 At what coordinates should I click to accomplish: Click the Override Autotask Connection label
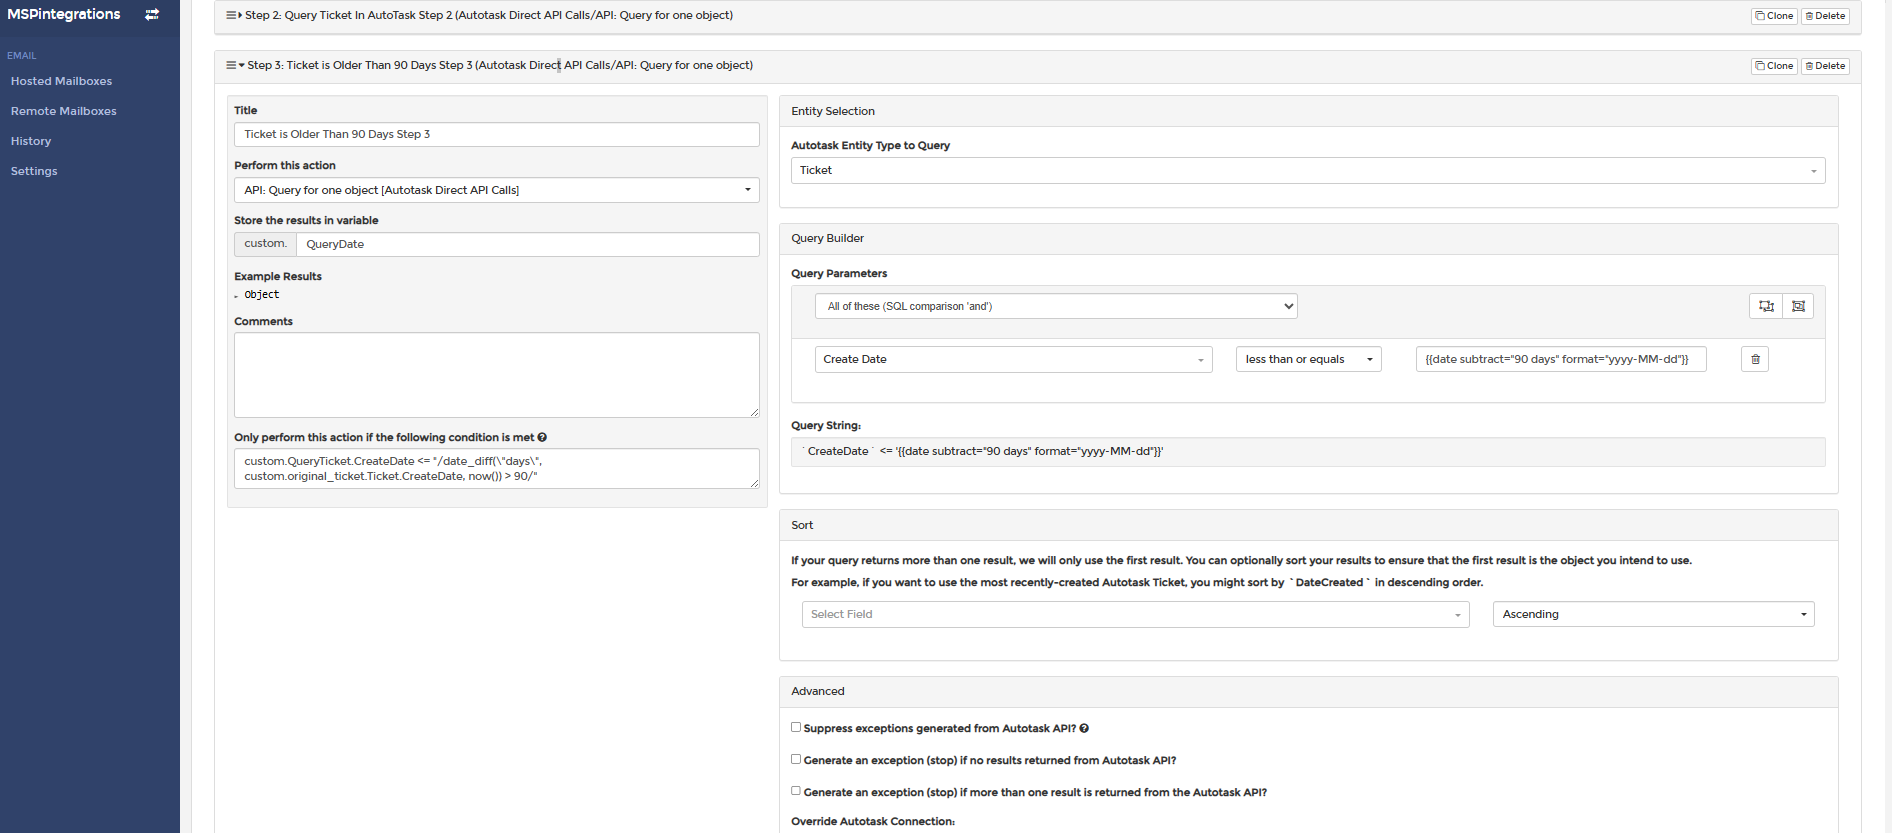click(x=873, y=821)
